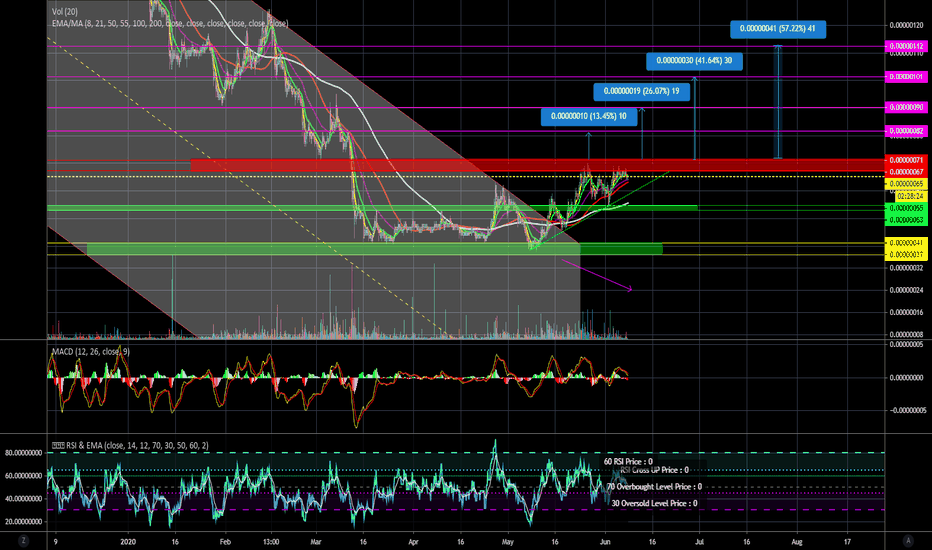
Task: Click the 0.00000037 yellow price label
Action: [906, 254]
